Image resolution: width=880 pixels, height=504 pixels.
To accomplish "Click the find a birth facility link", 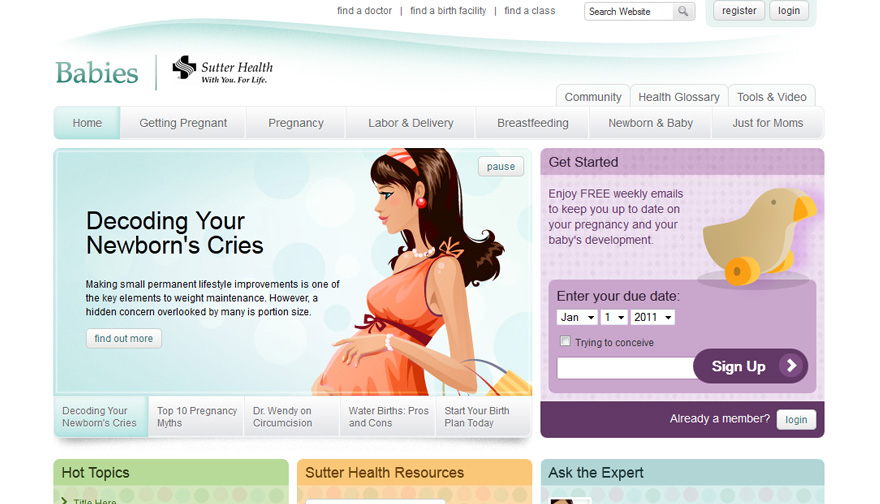I will (448, 11).
